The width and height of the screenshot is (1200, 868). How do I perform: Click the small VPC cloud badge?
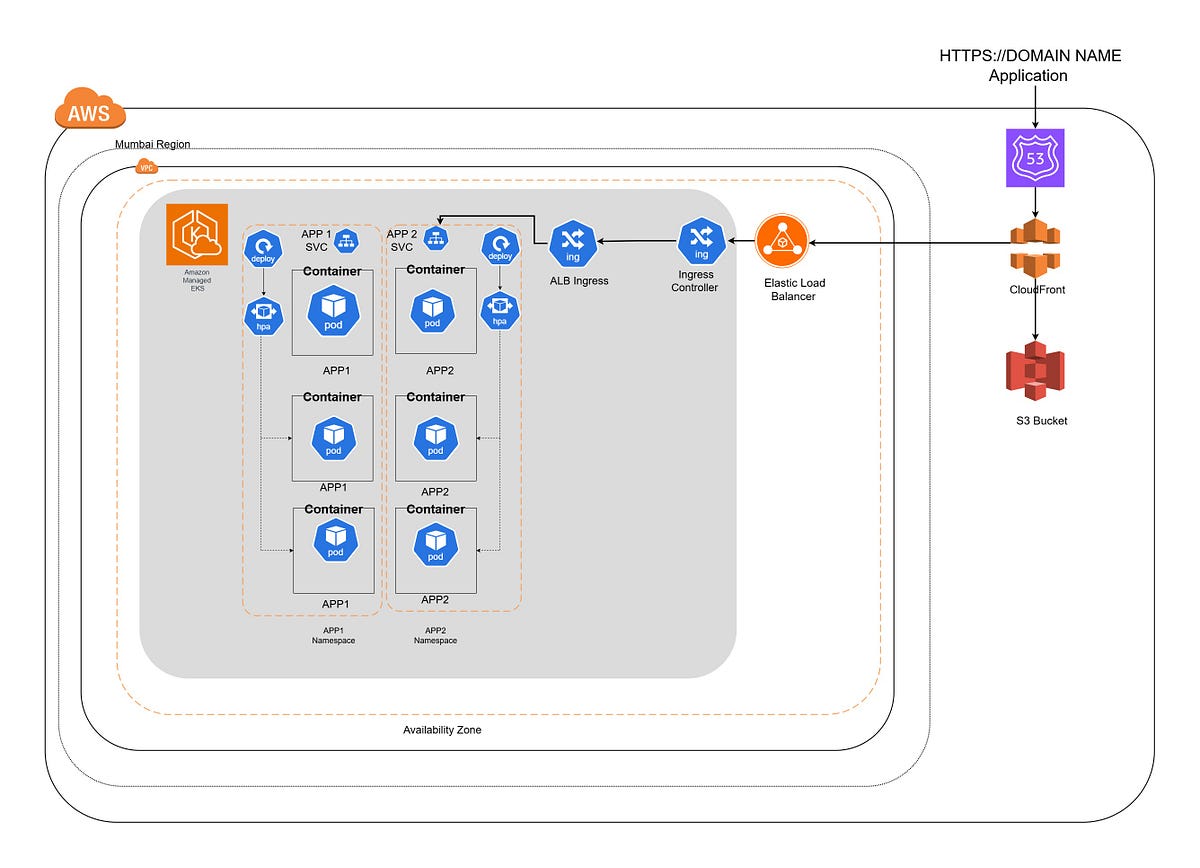pyautogui.click(x=147, y=166)
